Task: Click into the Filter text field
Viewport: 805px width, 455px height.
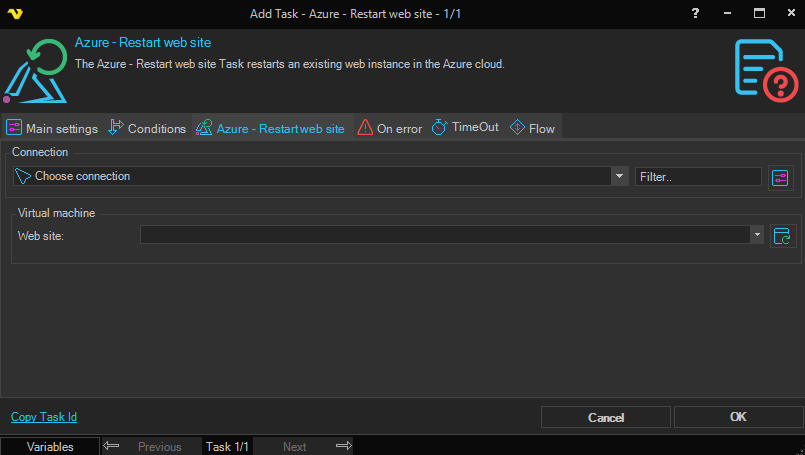Action: pos(698,177)
